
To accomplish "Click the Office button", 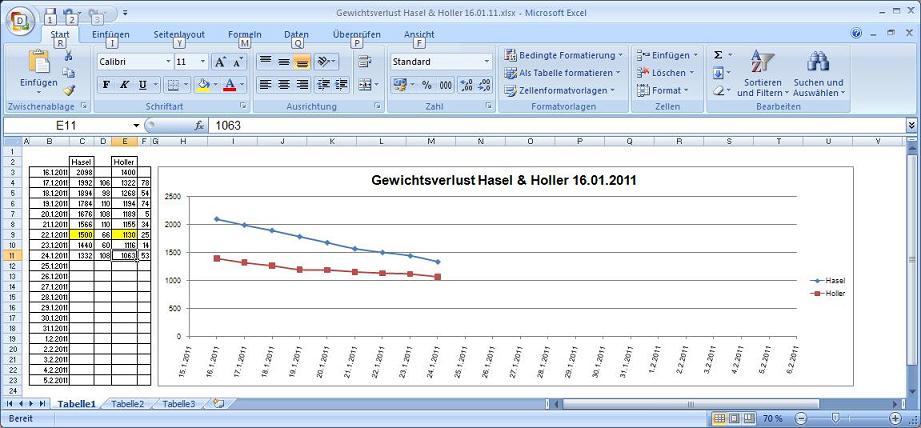I will point(21,21).
